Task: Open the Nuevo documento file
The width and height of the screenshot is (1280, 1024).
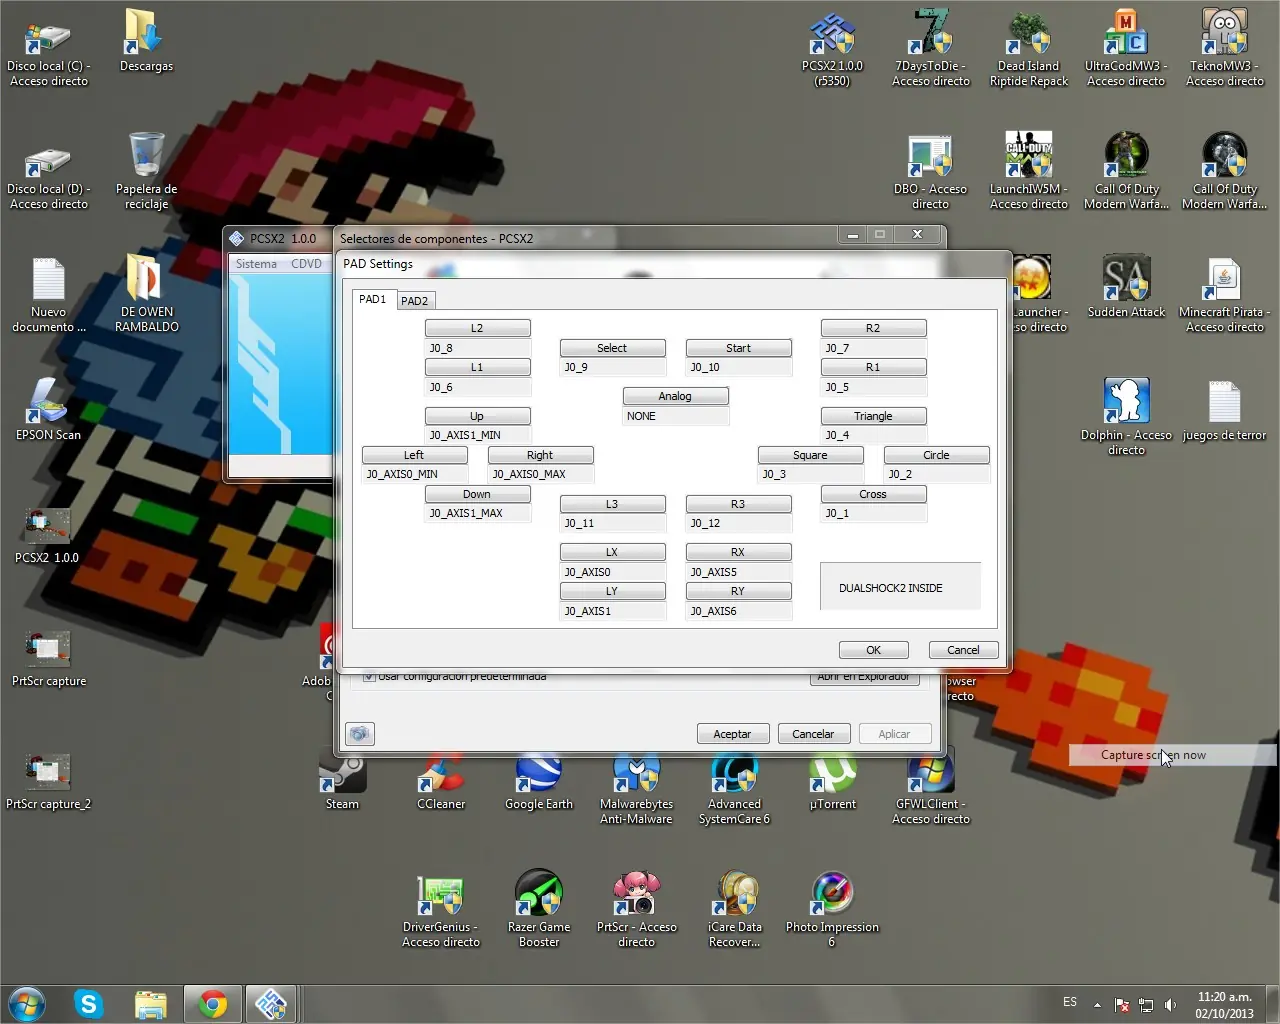Action: click(x=49, y=294)
